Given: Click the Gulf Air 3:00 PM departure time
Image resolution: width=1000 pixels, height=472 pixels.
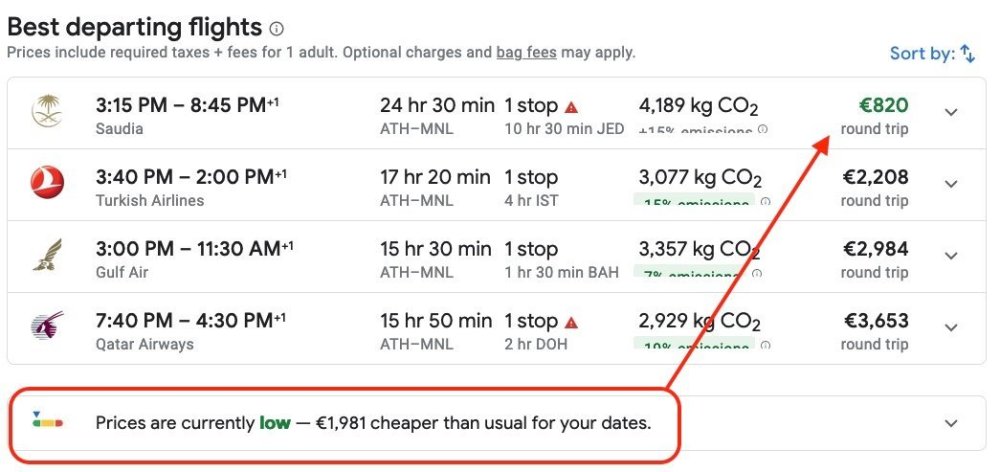Looking at the screenshot, I should 134,248.
